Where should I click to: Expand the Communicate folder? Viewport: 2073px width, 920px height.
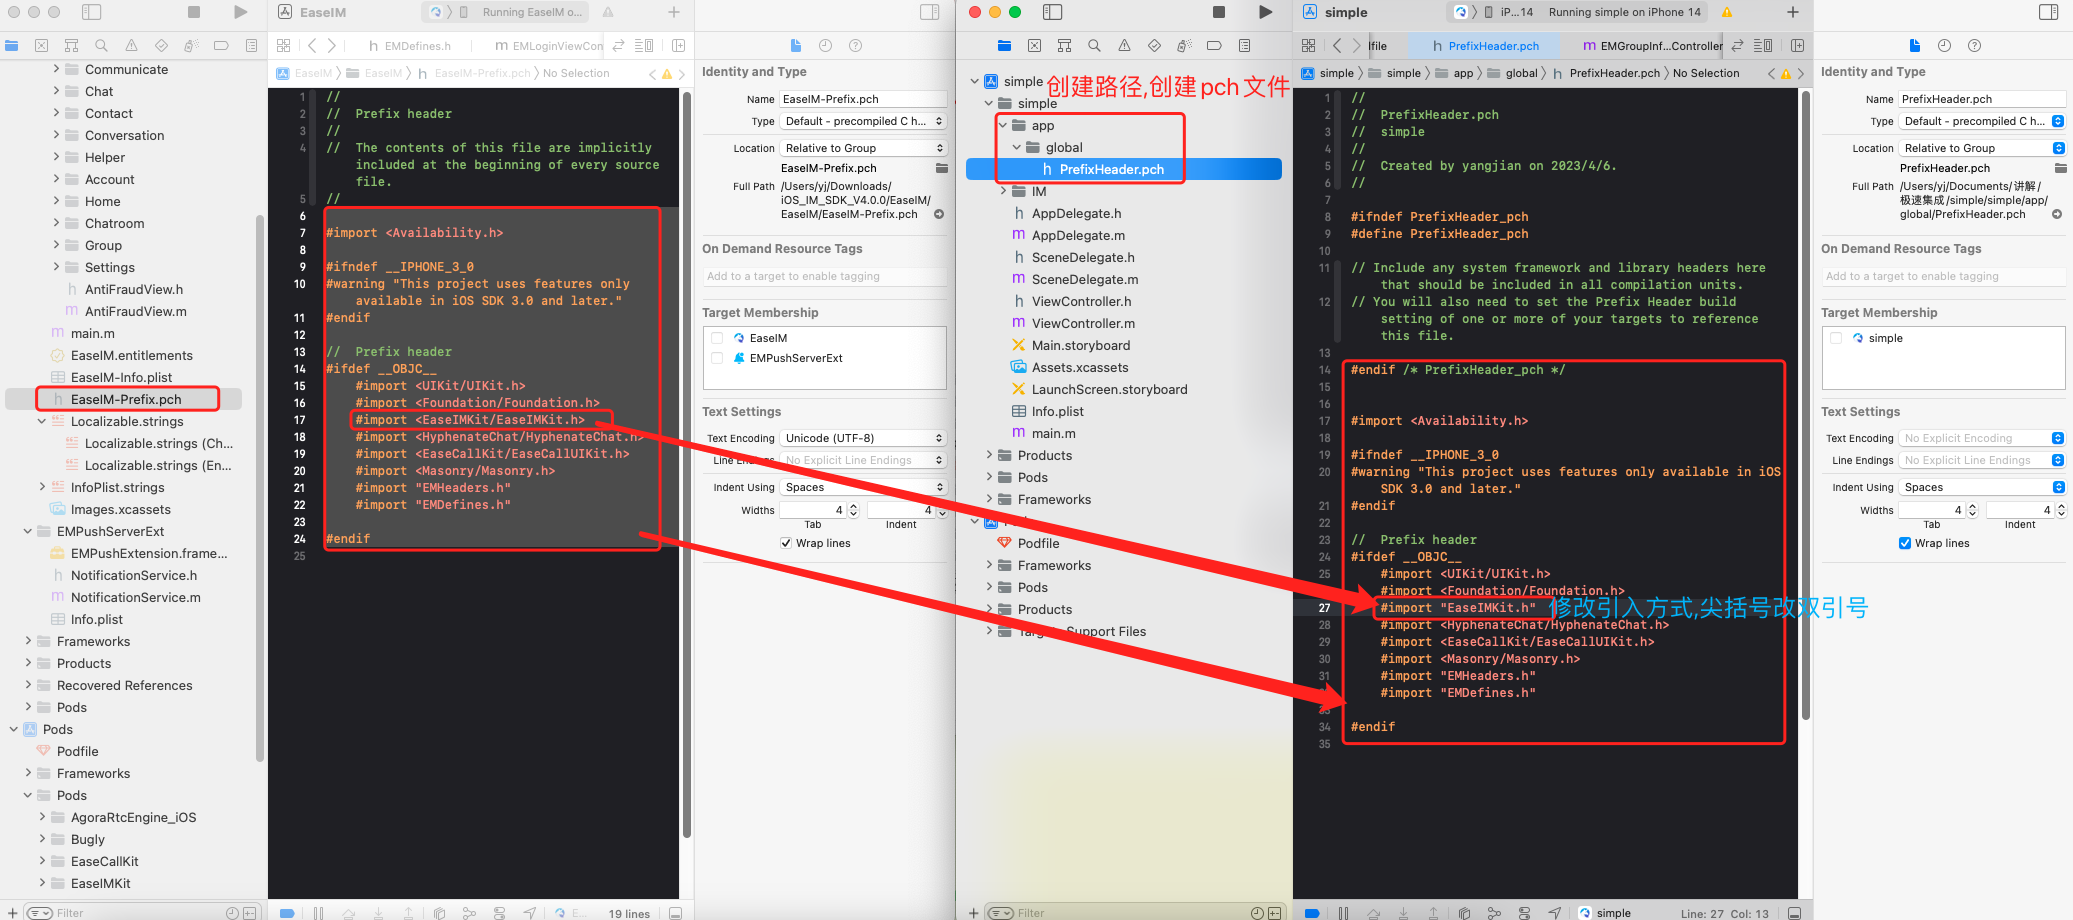56,69
